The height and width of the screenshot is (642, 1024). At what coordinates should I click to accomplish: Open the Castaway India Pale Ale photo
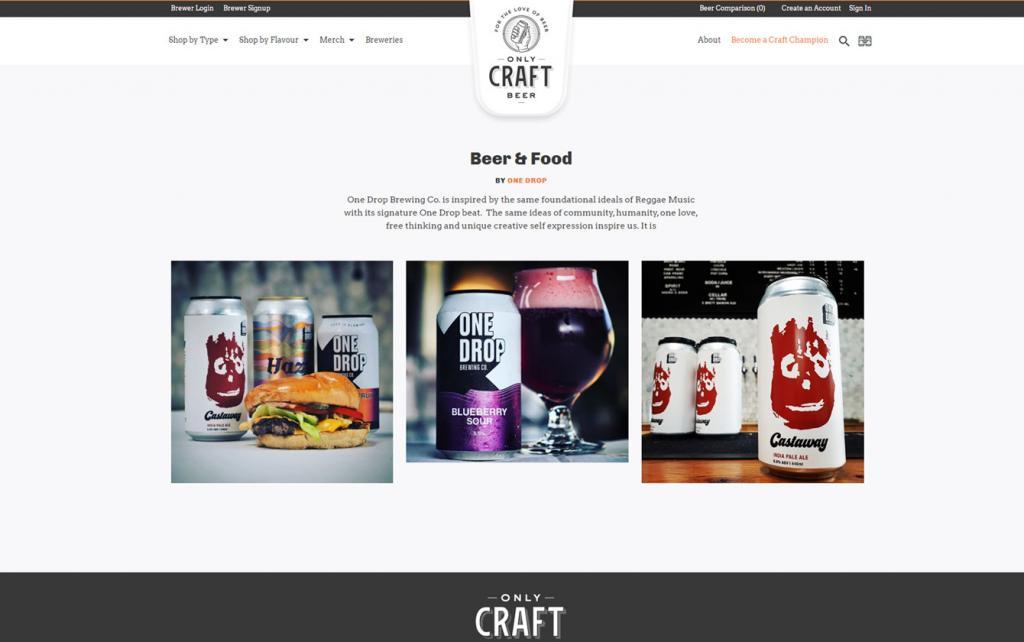pyautogui.click(x=752, y=372)
